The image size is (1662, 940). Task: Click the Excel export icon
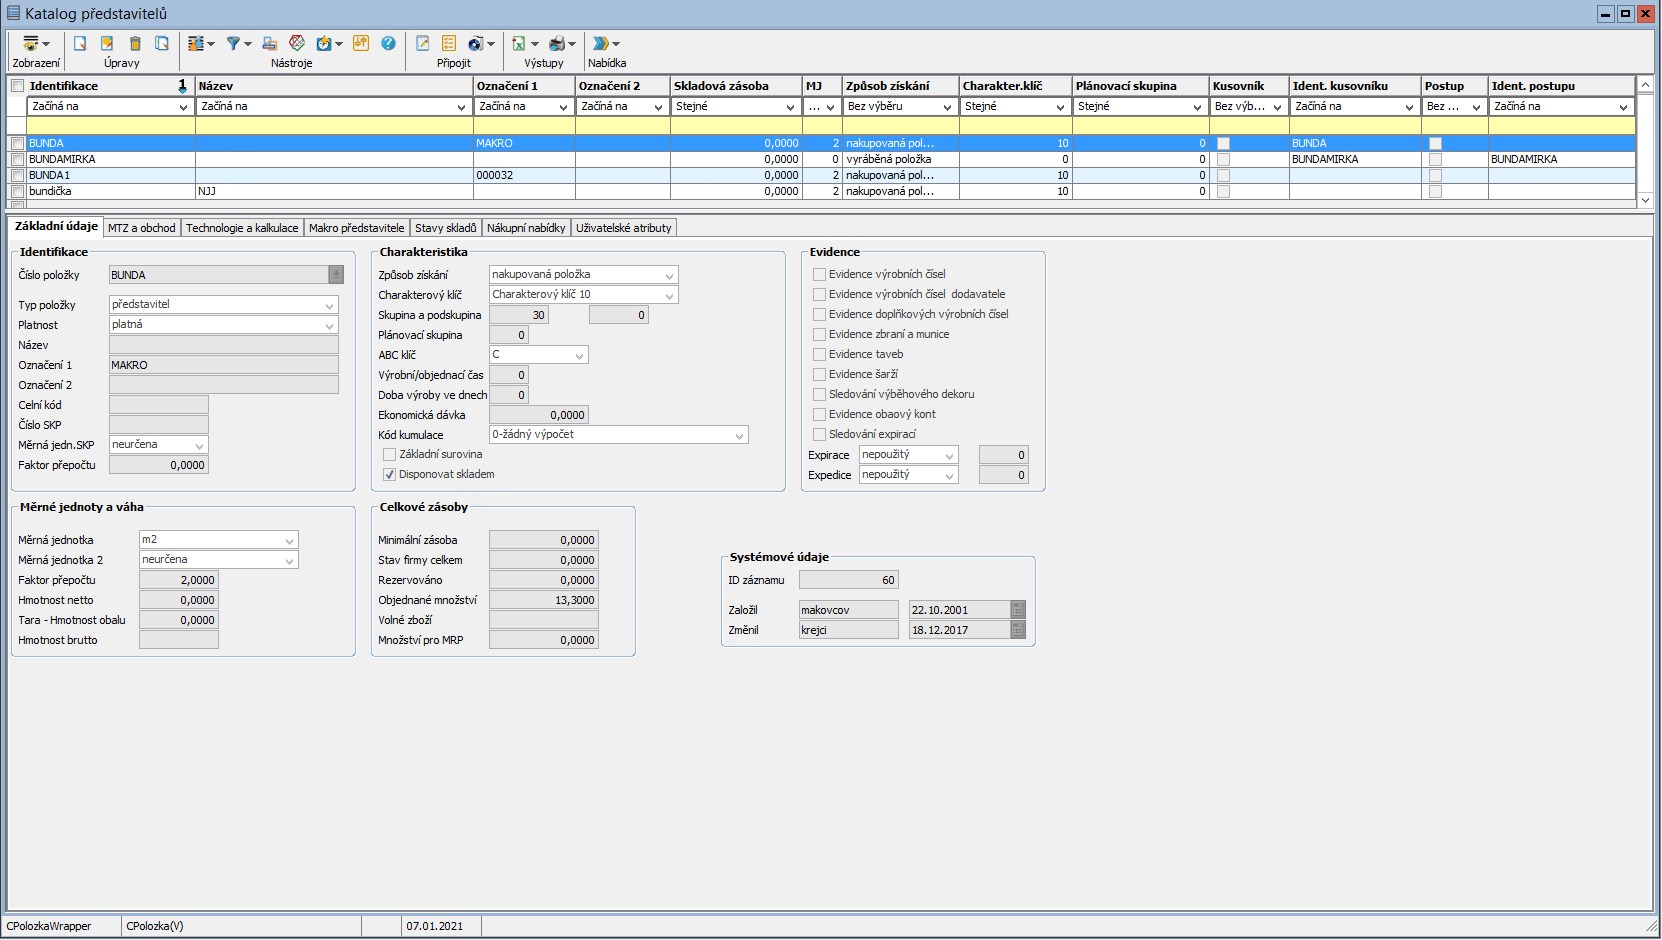tap(519, 43)
